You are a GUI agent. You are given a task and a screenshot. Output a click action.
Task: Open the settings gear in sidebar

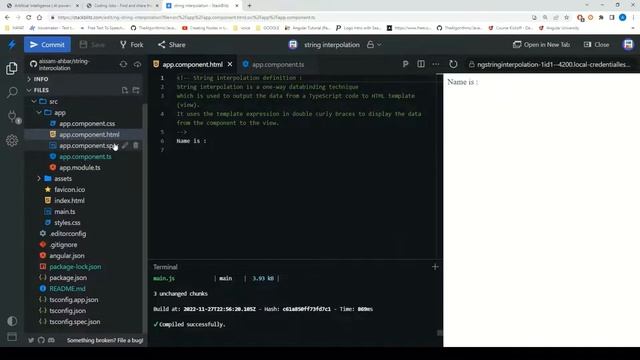coord(12,141)
